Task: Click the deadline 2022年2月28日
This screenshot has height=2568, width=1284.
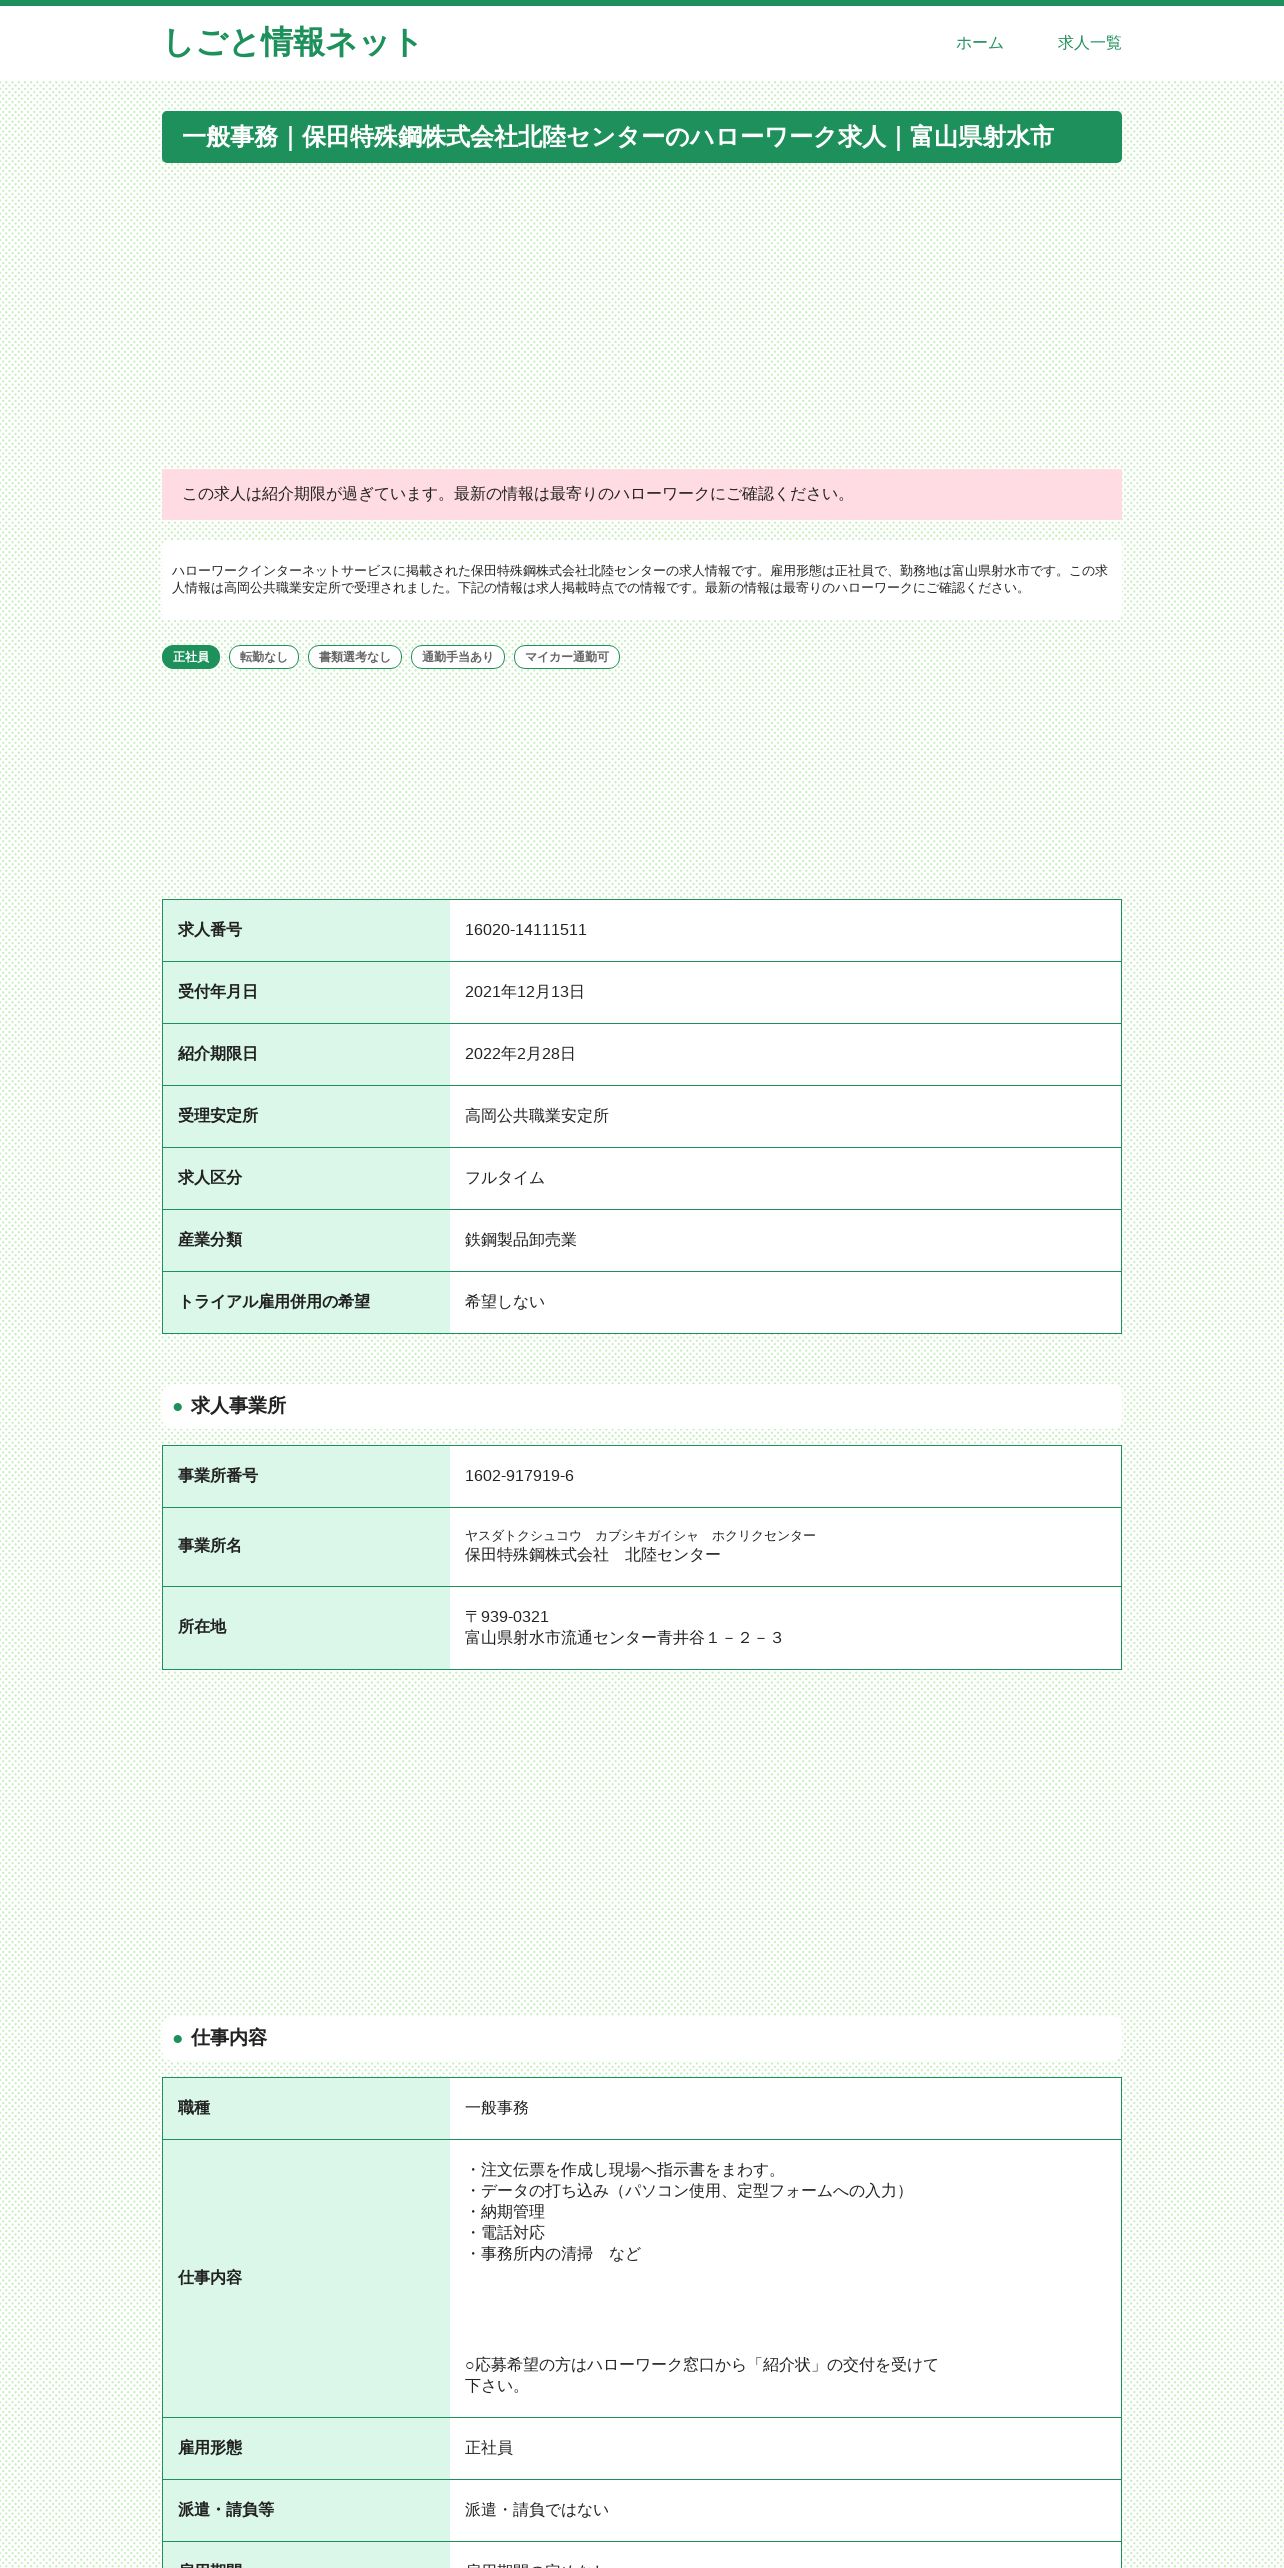Action: 520,1054
